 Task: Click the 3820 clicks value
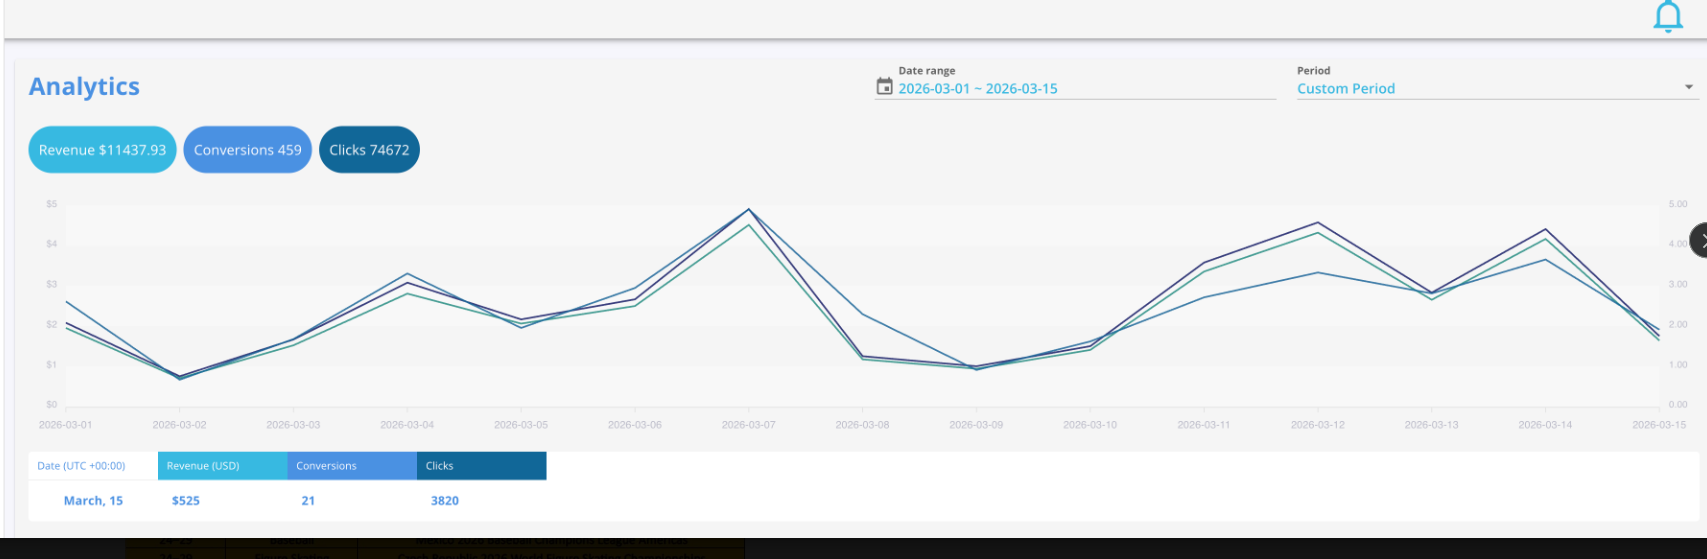click(445, 501)
